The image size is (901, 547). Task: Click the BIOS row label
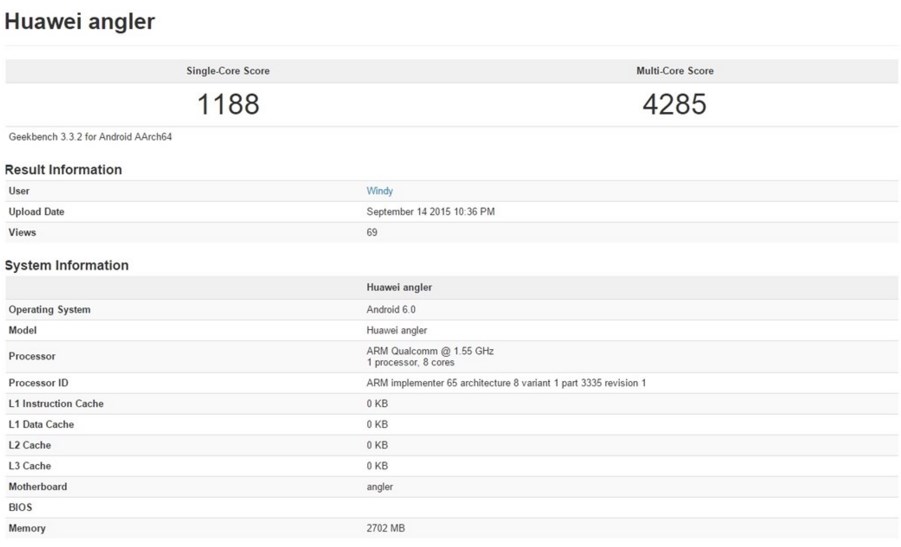tap(20, 507)
